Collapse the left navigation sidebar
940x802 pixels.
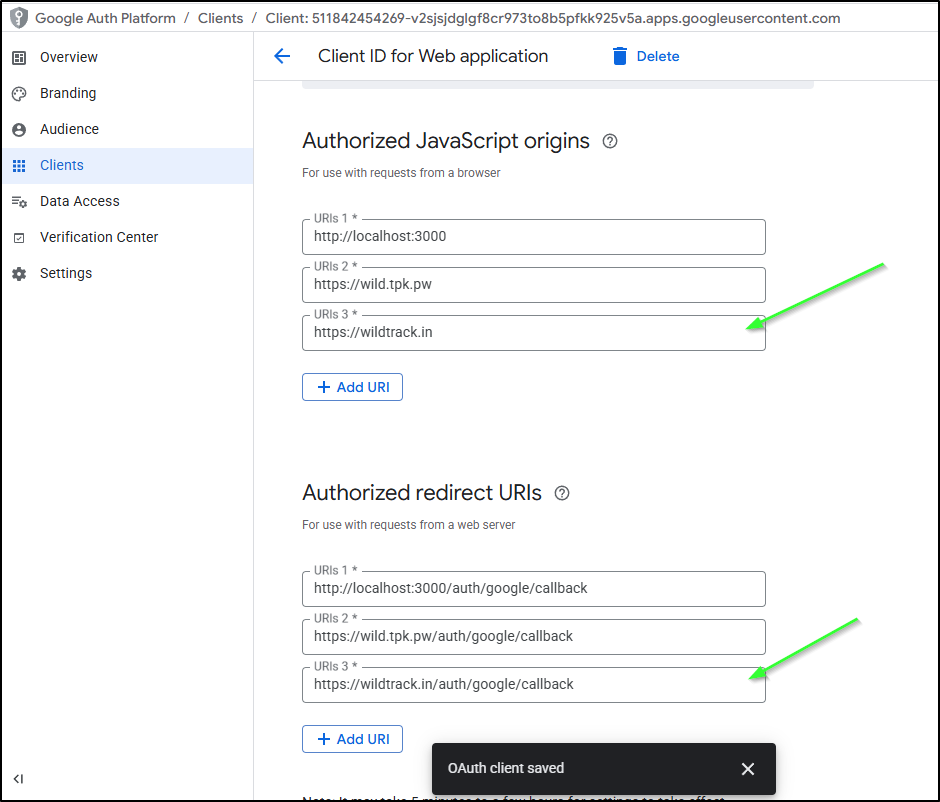(19, 779)
